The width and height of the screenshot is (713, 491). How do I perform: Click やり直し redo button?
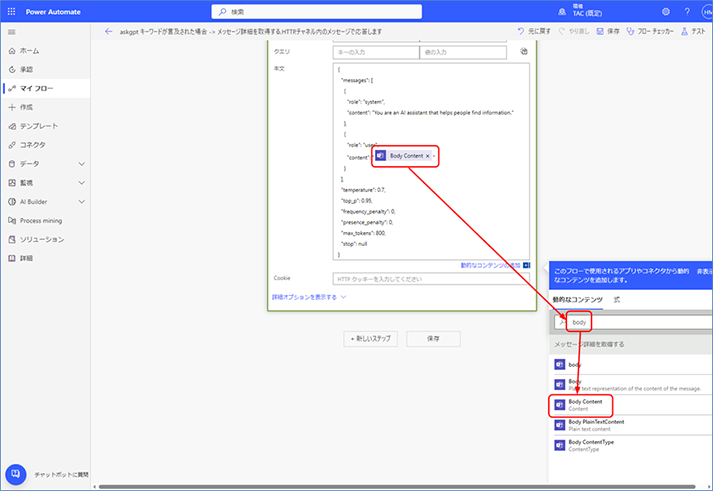(x=573, y=31)
